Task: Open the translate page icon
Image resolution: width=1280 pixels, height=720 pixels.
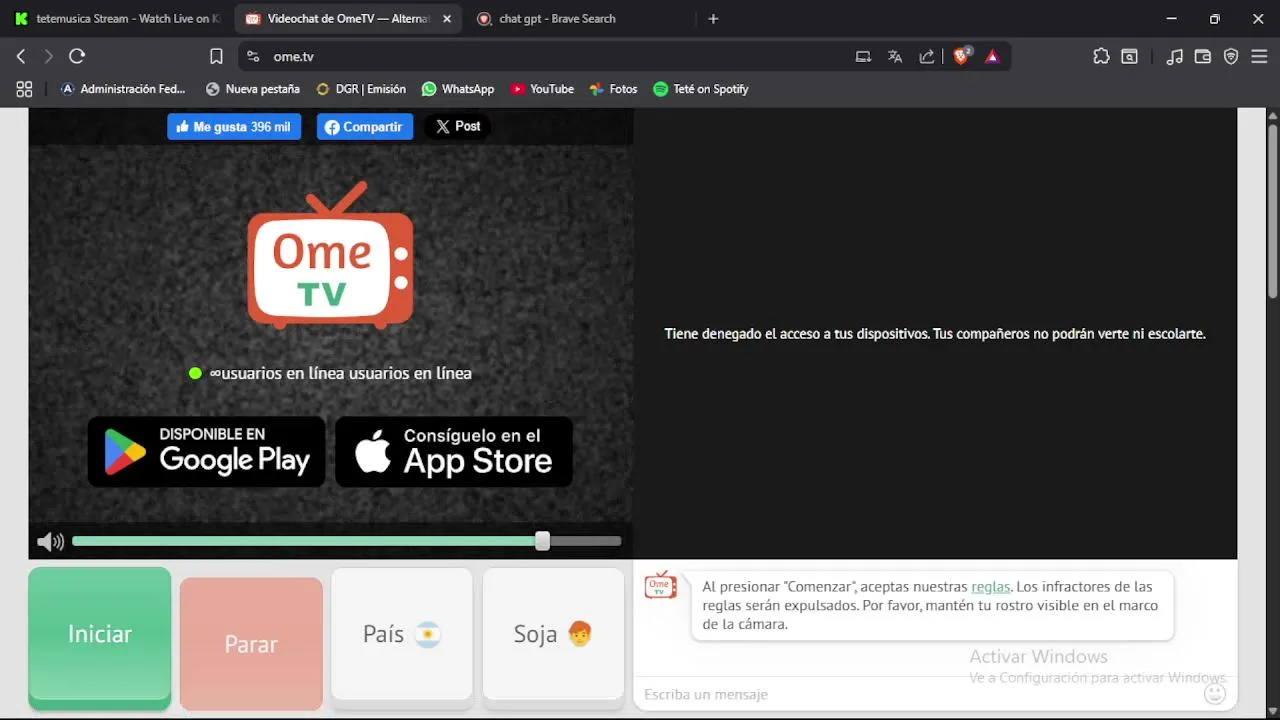Action: pos(895,57)
